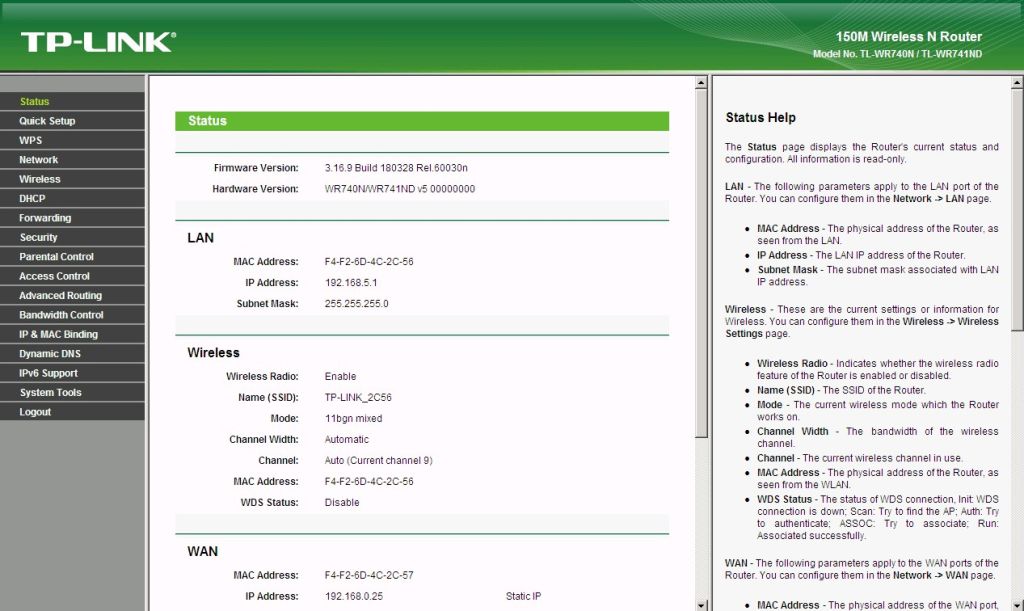Click Logout in the sidebar
This screenshot has width=1024, height=611.
pos(72,412)
